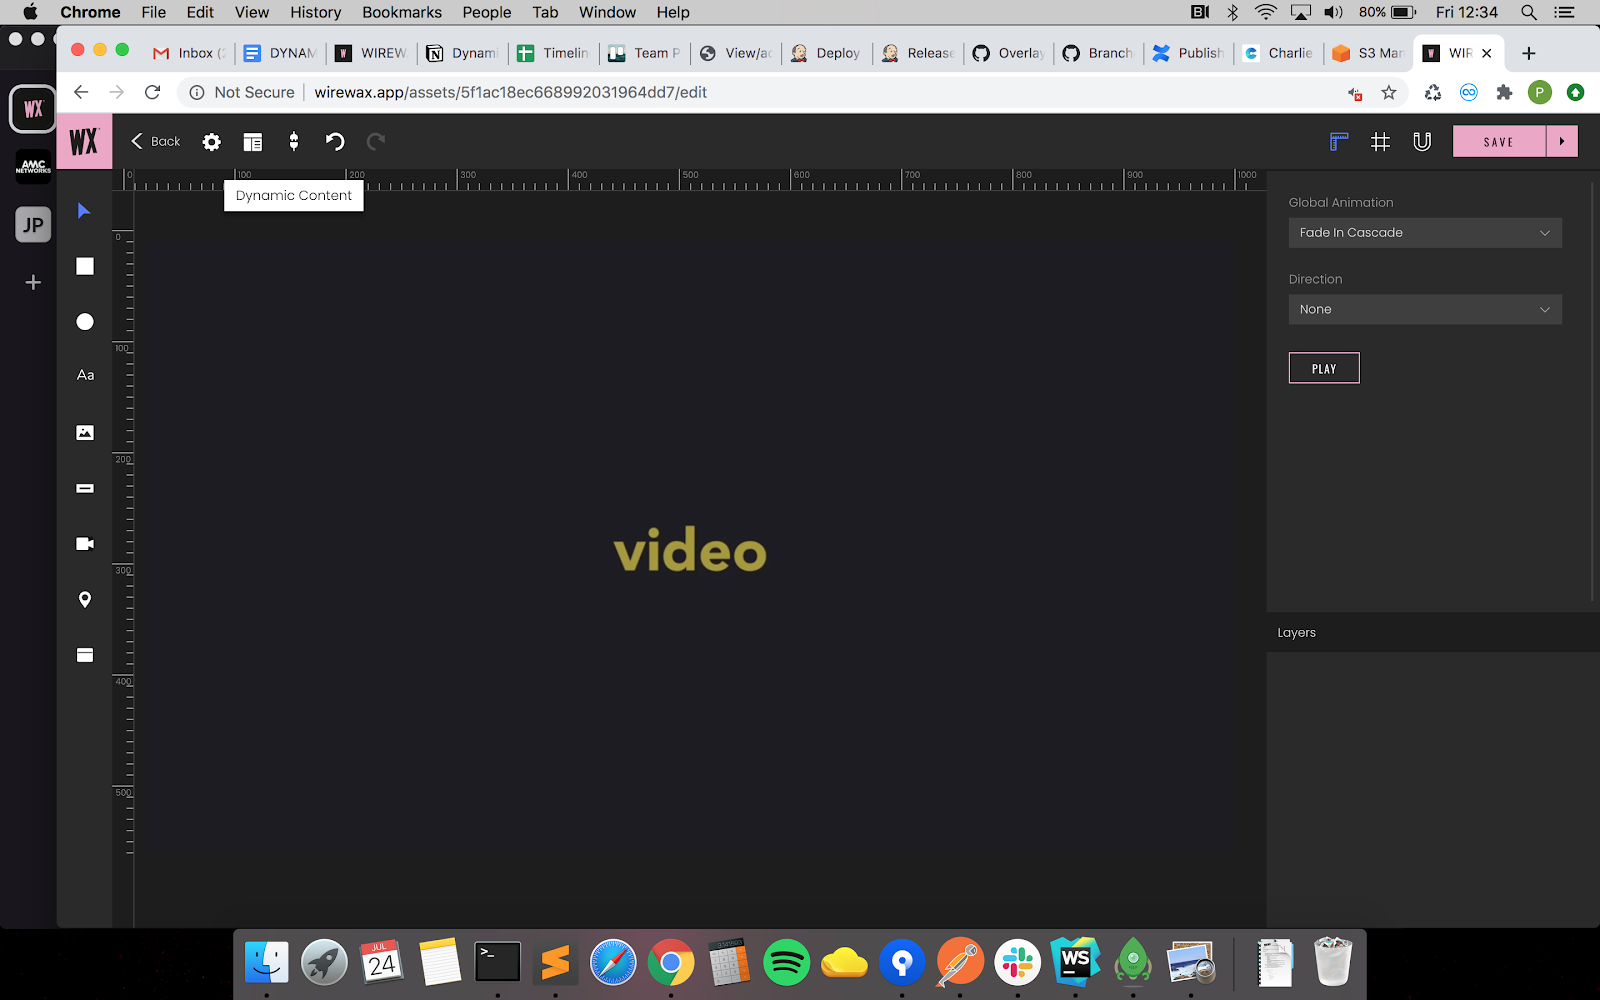
Task: Switch to the Deploy browser tab
Action: [828, 53]
